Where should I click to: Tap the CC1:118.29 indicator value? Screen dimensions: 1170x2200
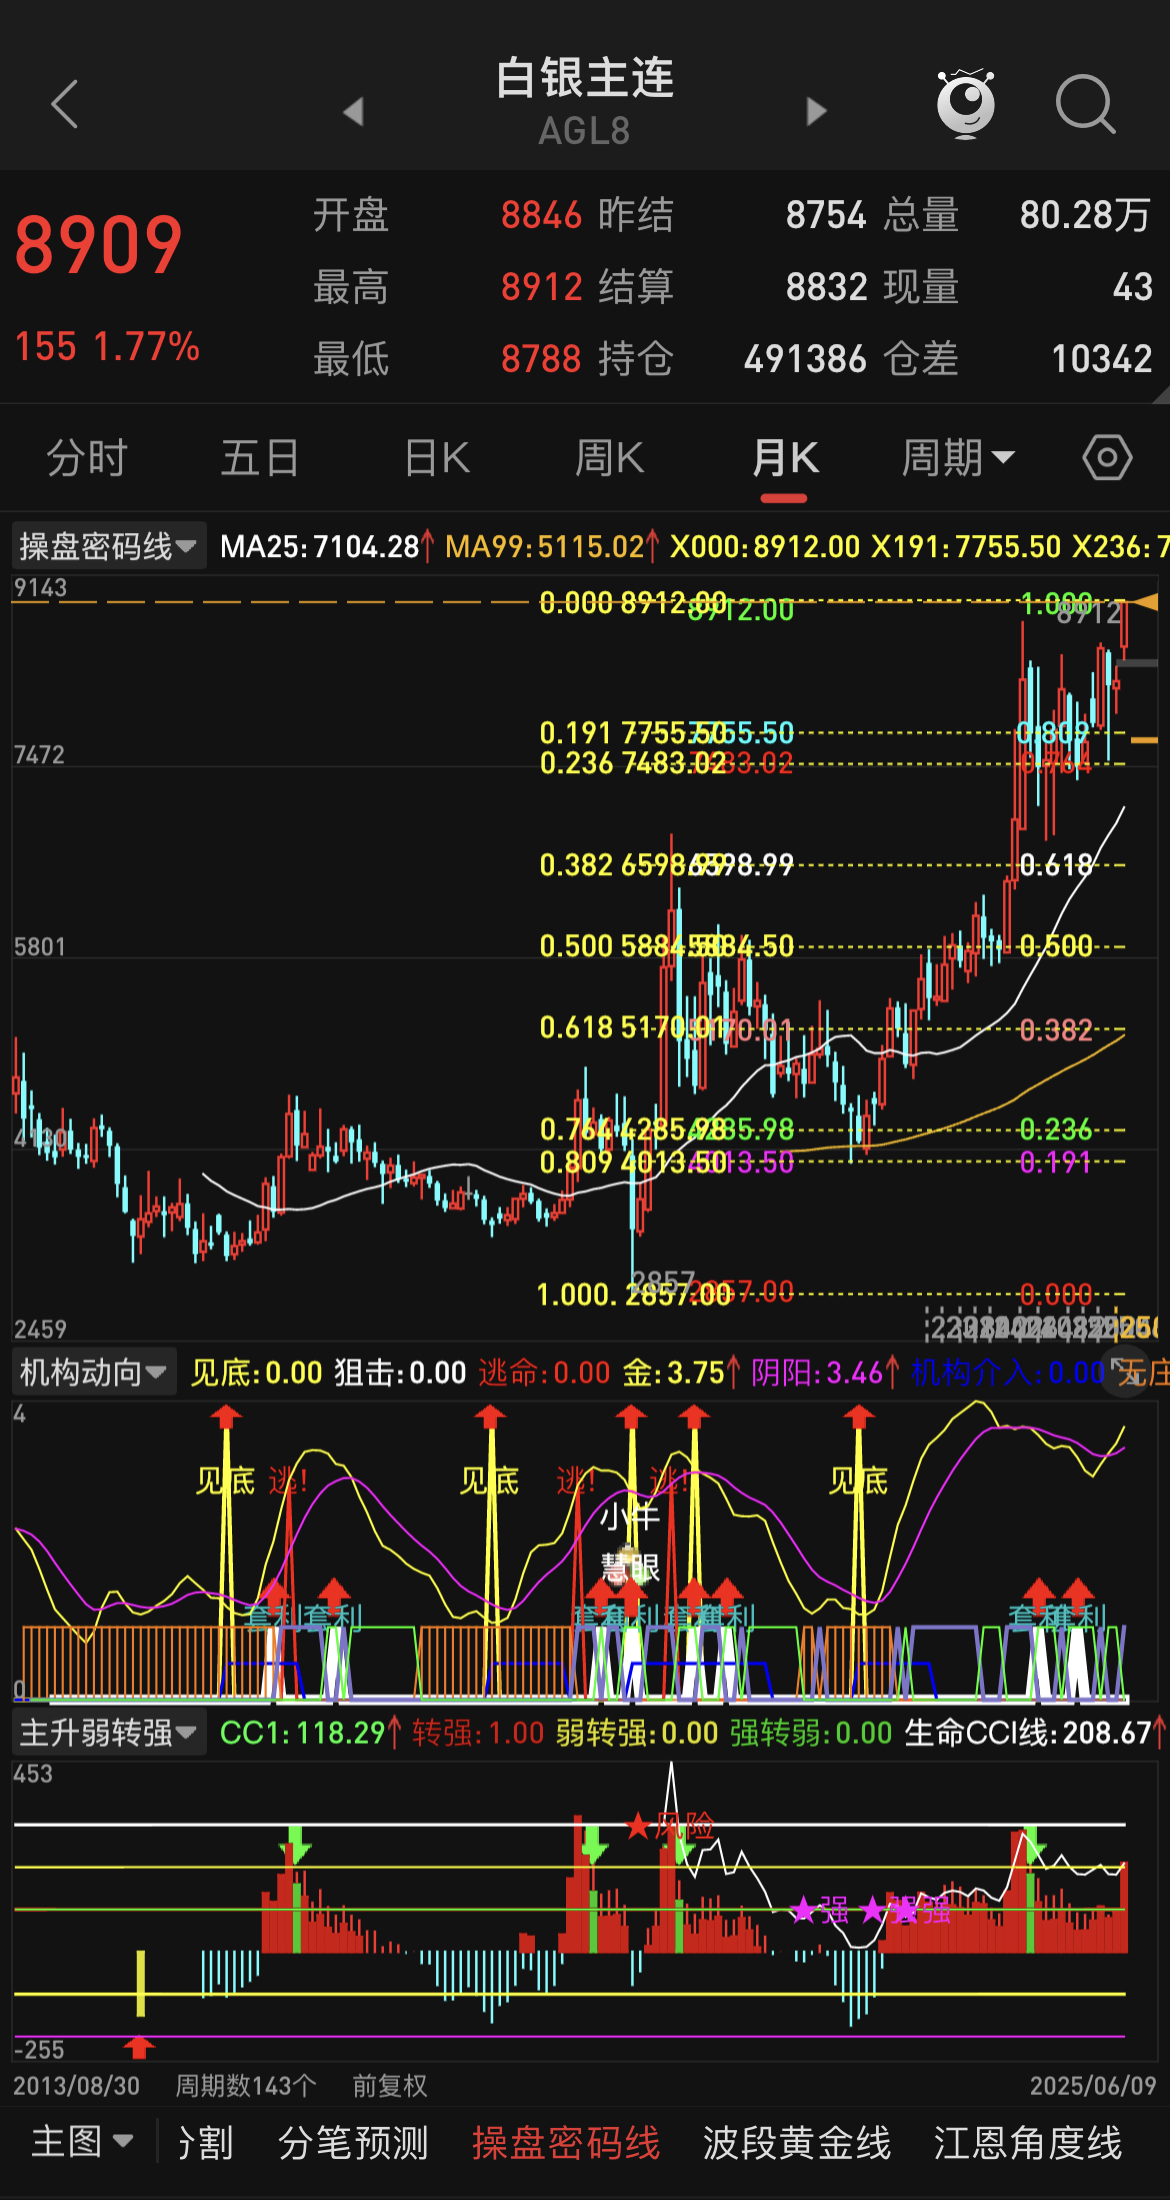(x=303, y=1732)
